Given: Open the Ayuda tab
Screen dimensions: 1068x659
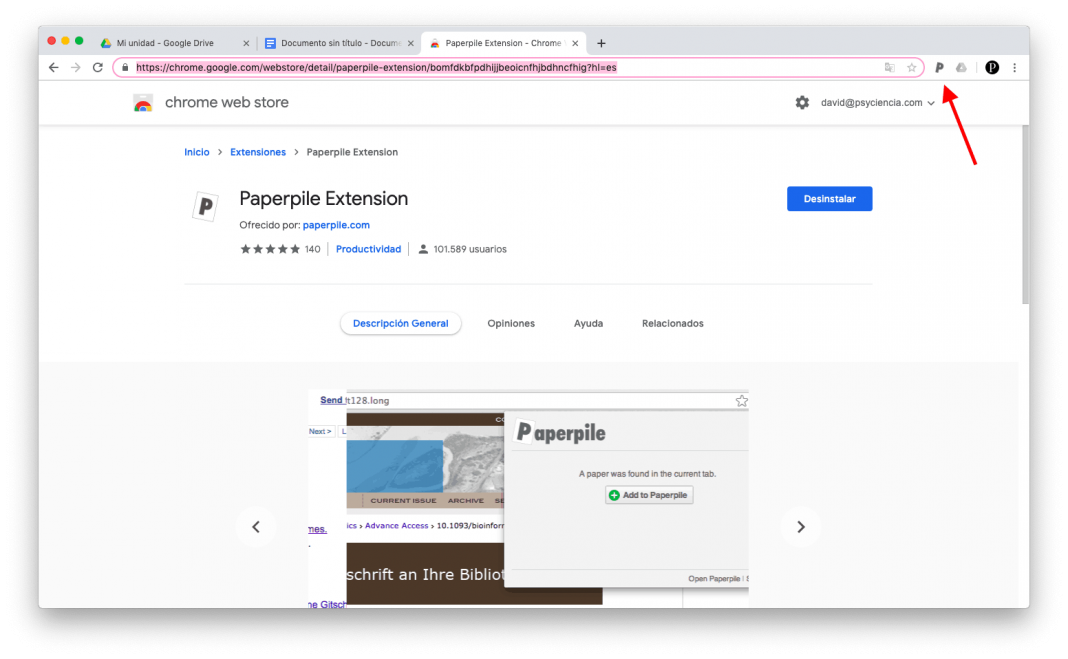Looking at the screenshot, I should [588, 323].
